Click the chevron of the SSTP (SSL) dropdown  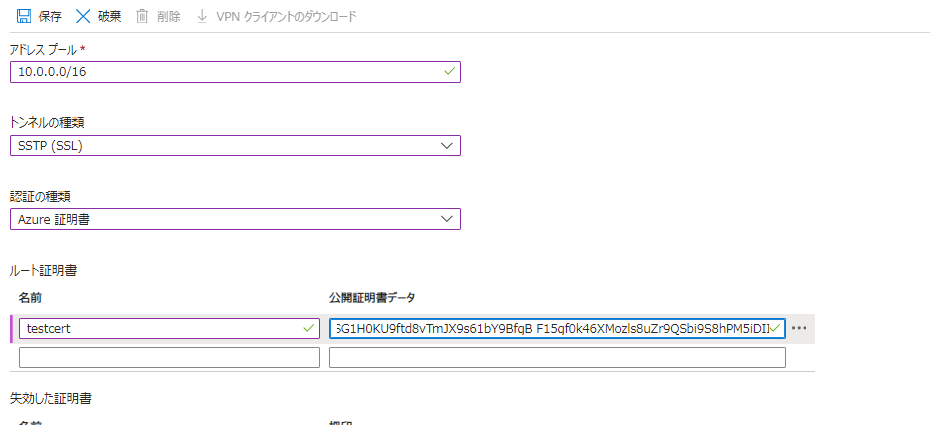click(x=447, y=146)
